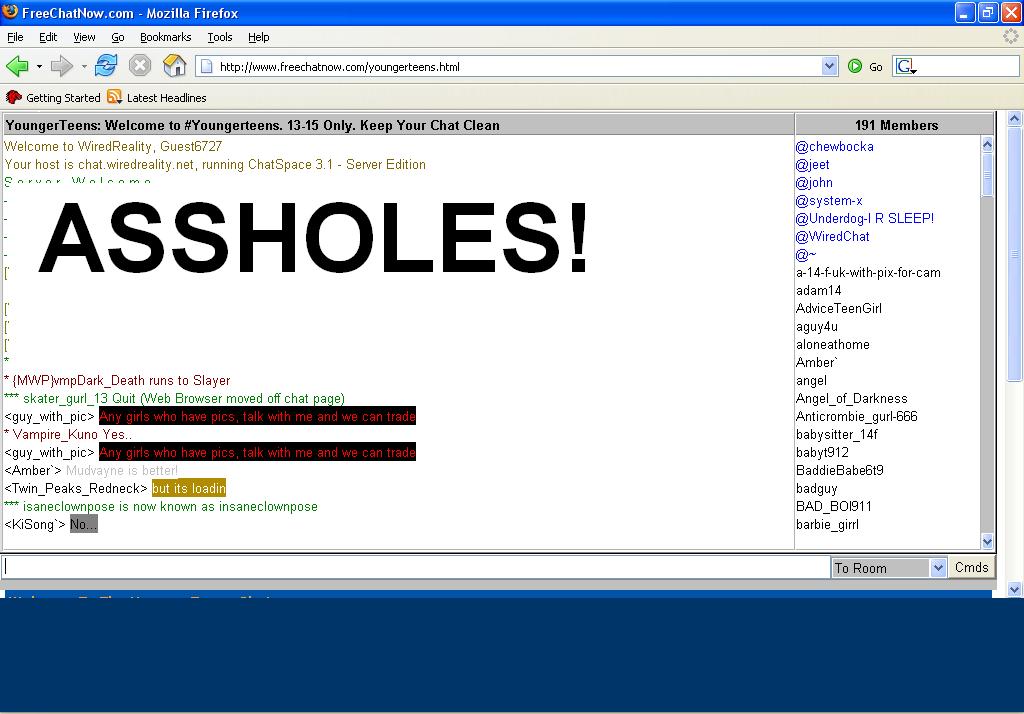Click the URL address bar text
The height and width of the screenshot is (714, 1024).
340,67
